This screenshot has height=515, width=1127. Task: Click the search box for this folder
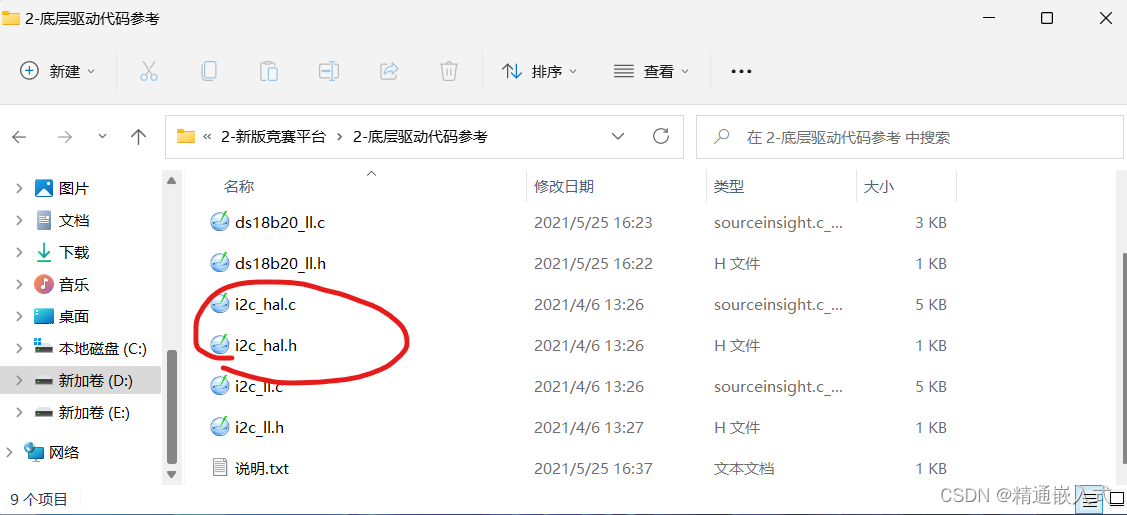tap(910, 136)
